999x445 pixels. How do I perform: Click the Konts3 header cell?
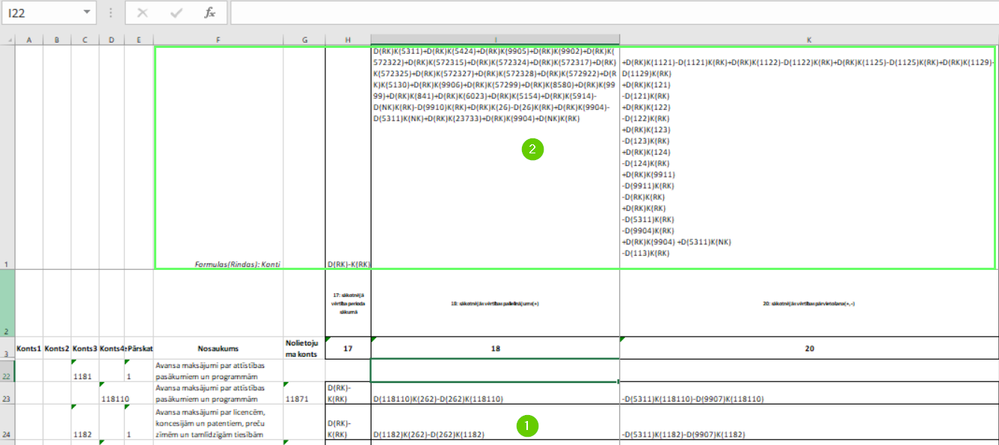click(85, 348)
